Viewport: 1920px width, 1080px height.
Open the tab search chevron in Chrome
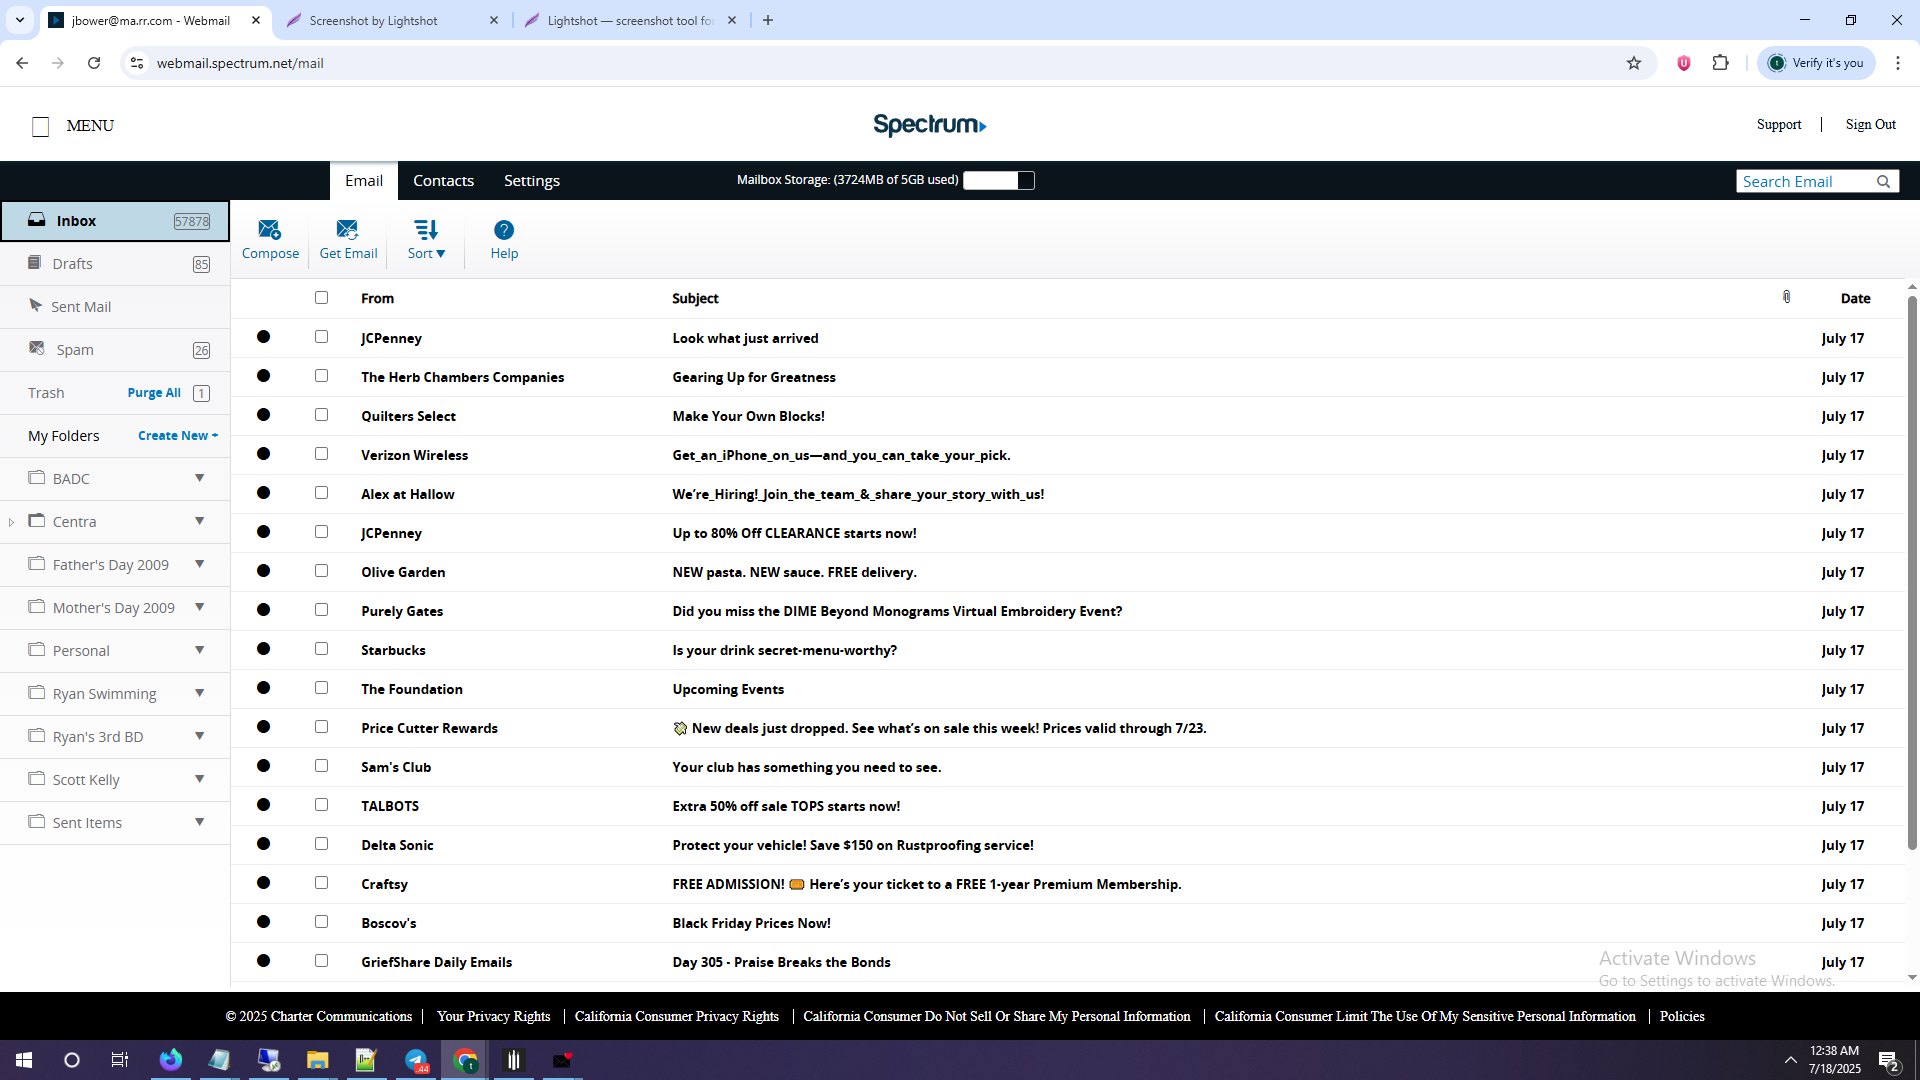coord(19,20)
